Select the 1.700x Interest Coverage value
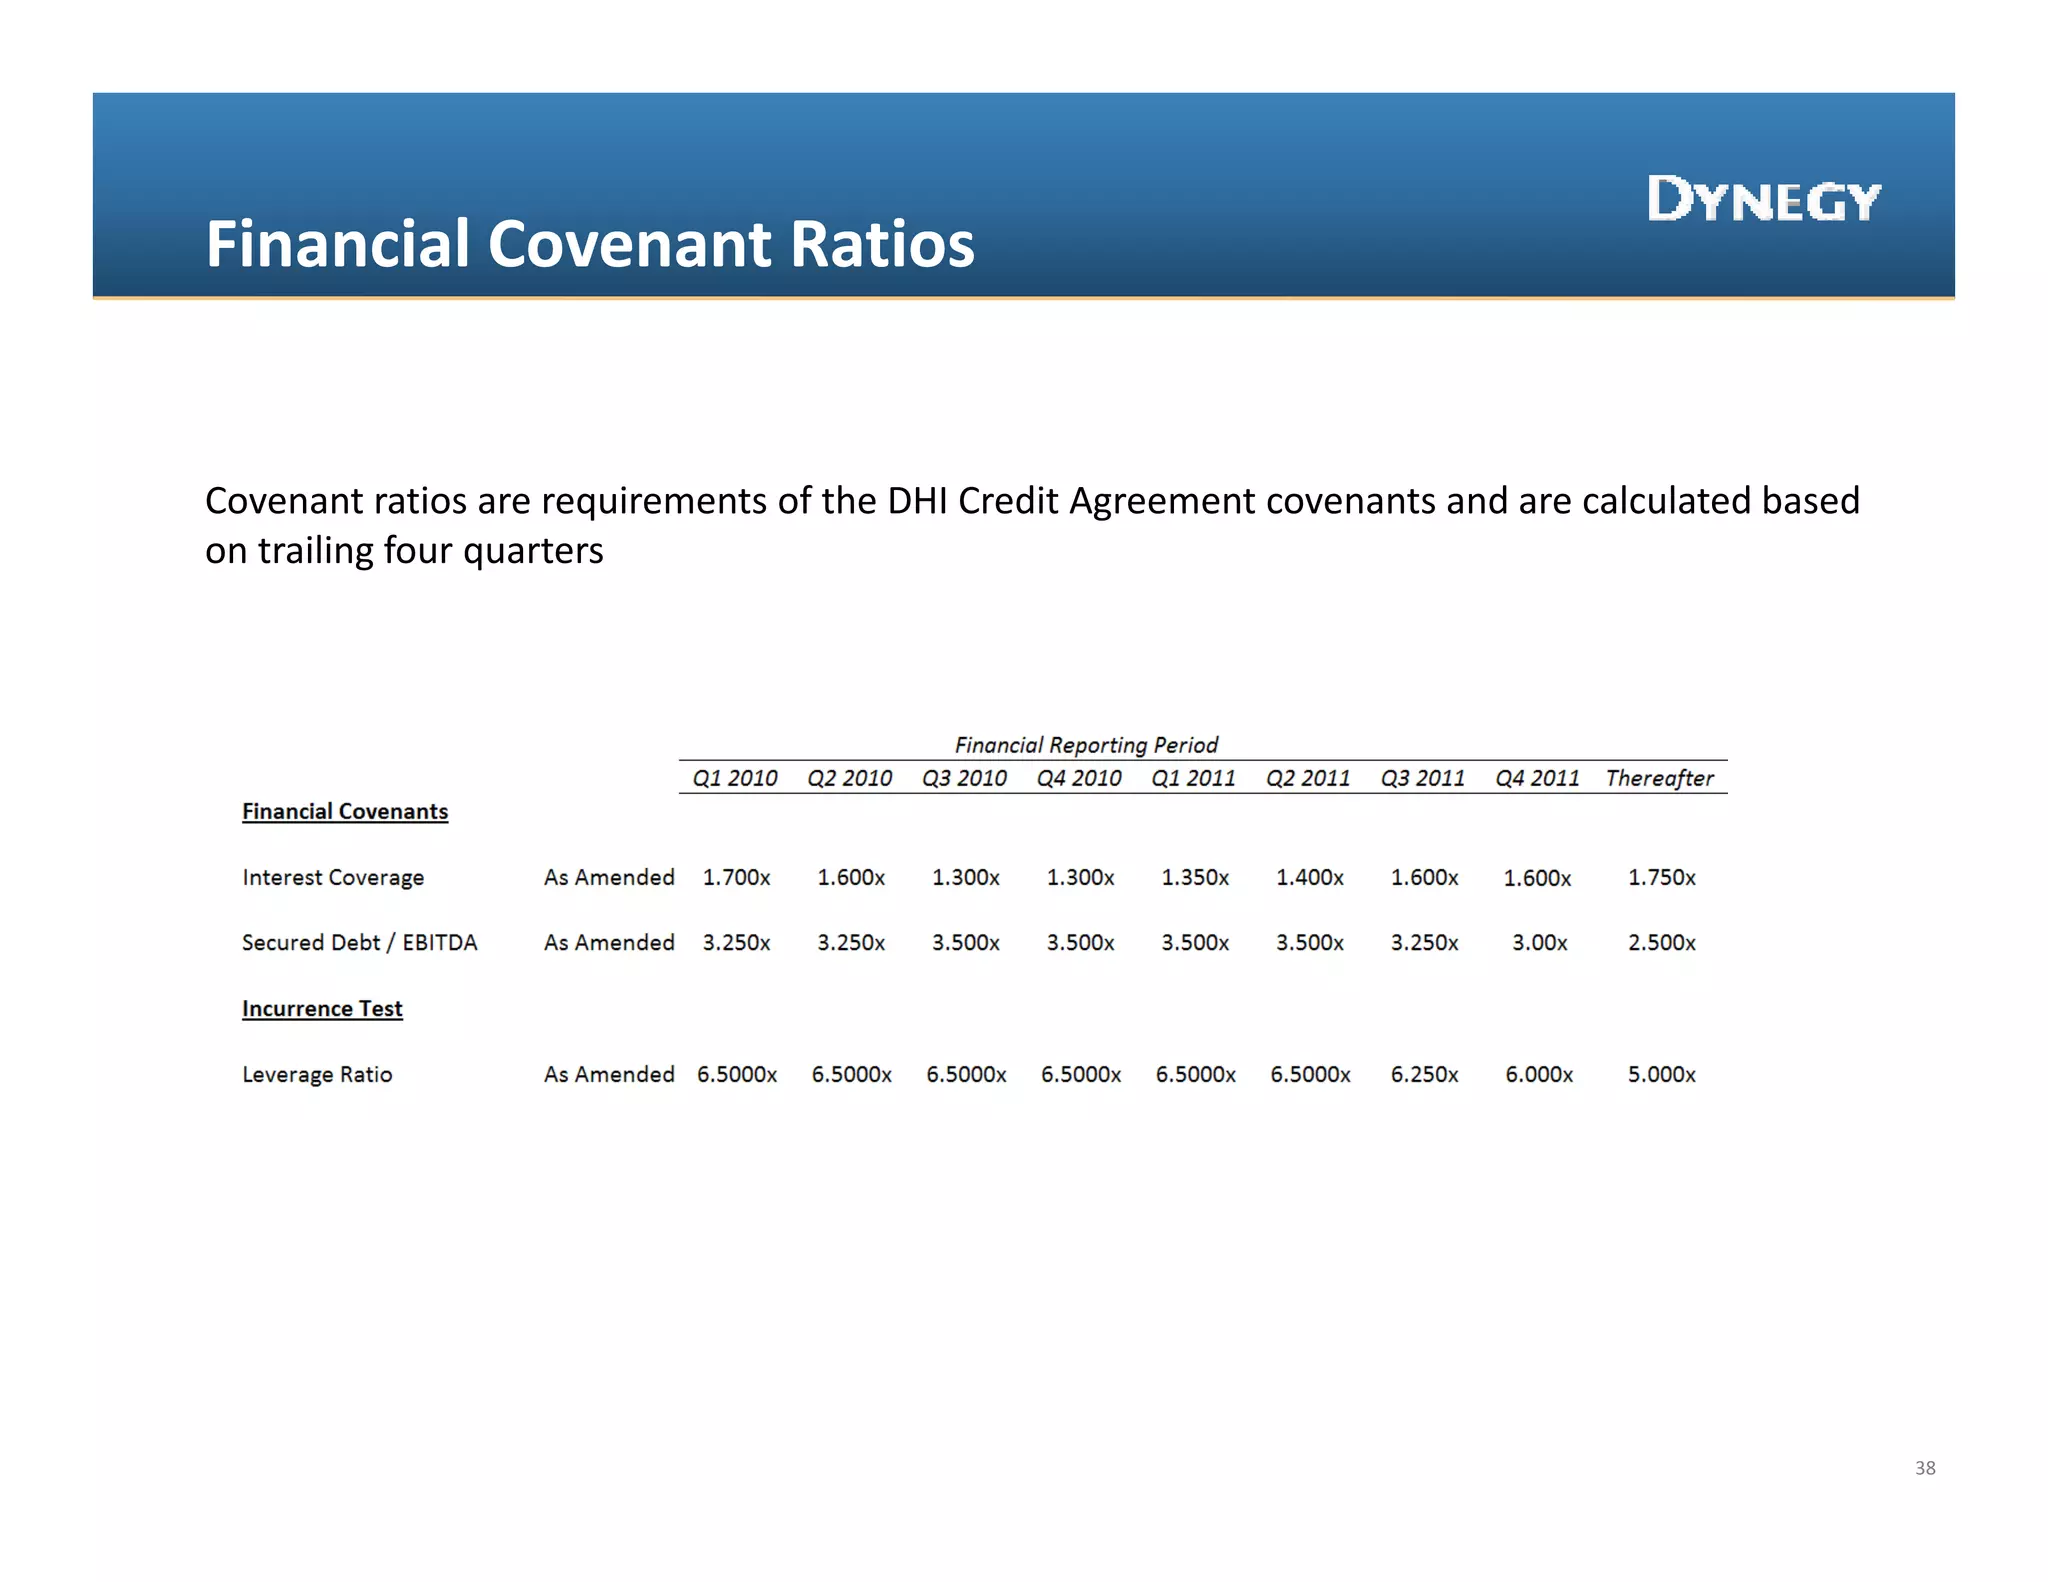 coord(736,877)
